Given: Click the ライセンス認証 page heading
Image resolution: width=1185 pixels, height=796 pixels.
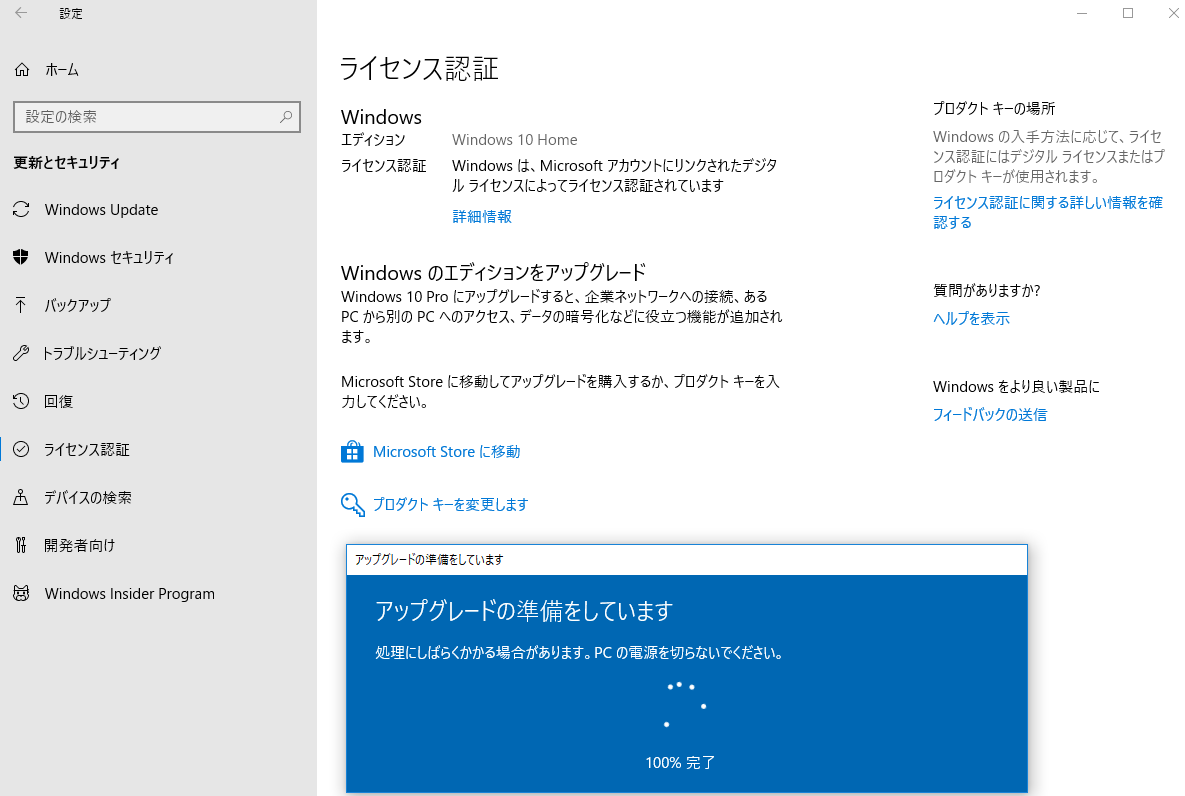Looking at the screenshot, I should point(419,68).
